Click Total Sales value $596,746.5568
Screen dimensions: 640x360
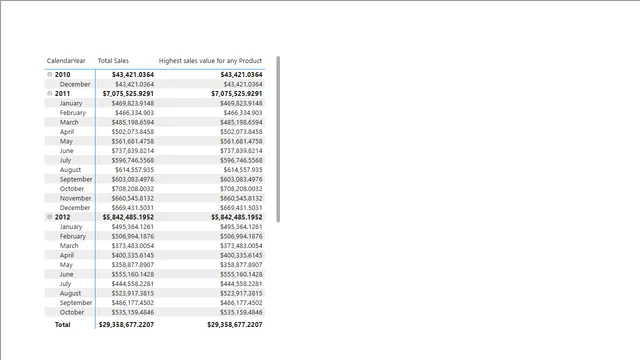click(133, 160)
